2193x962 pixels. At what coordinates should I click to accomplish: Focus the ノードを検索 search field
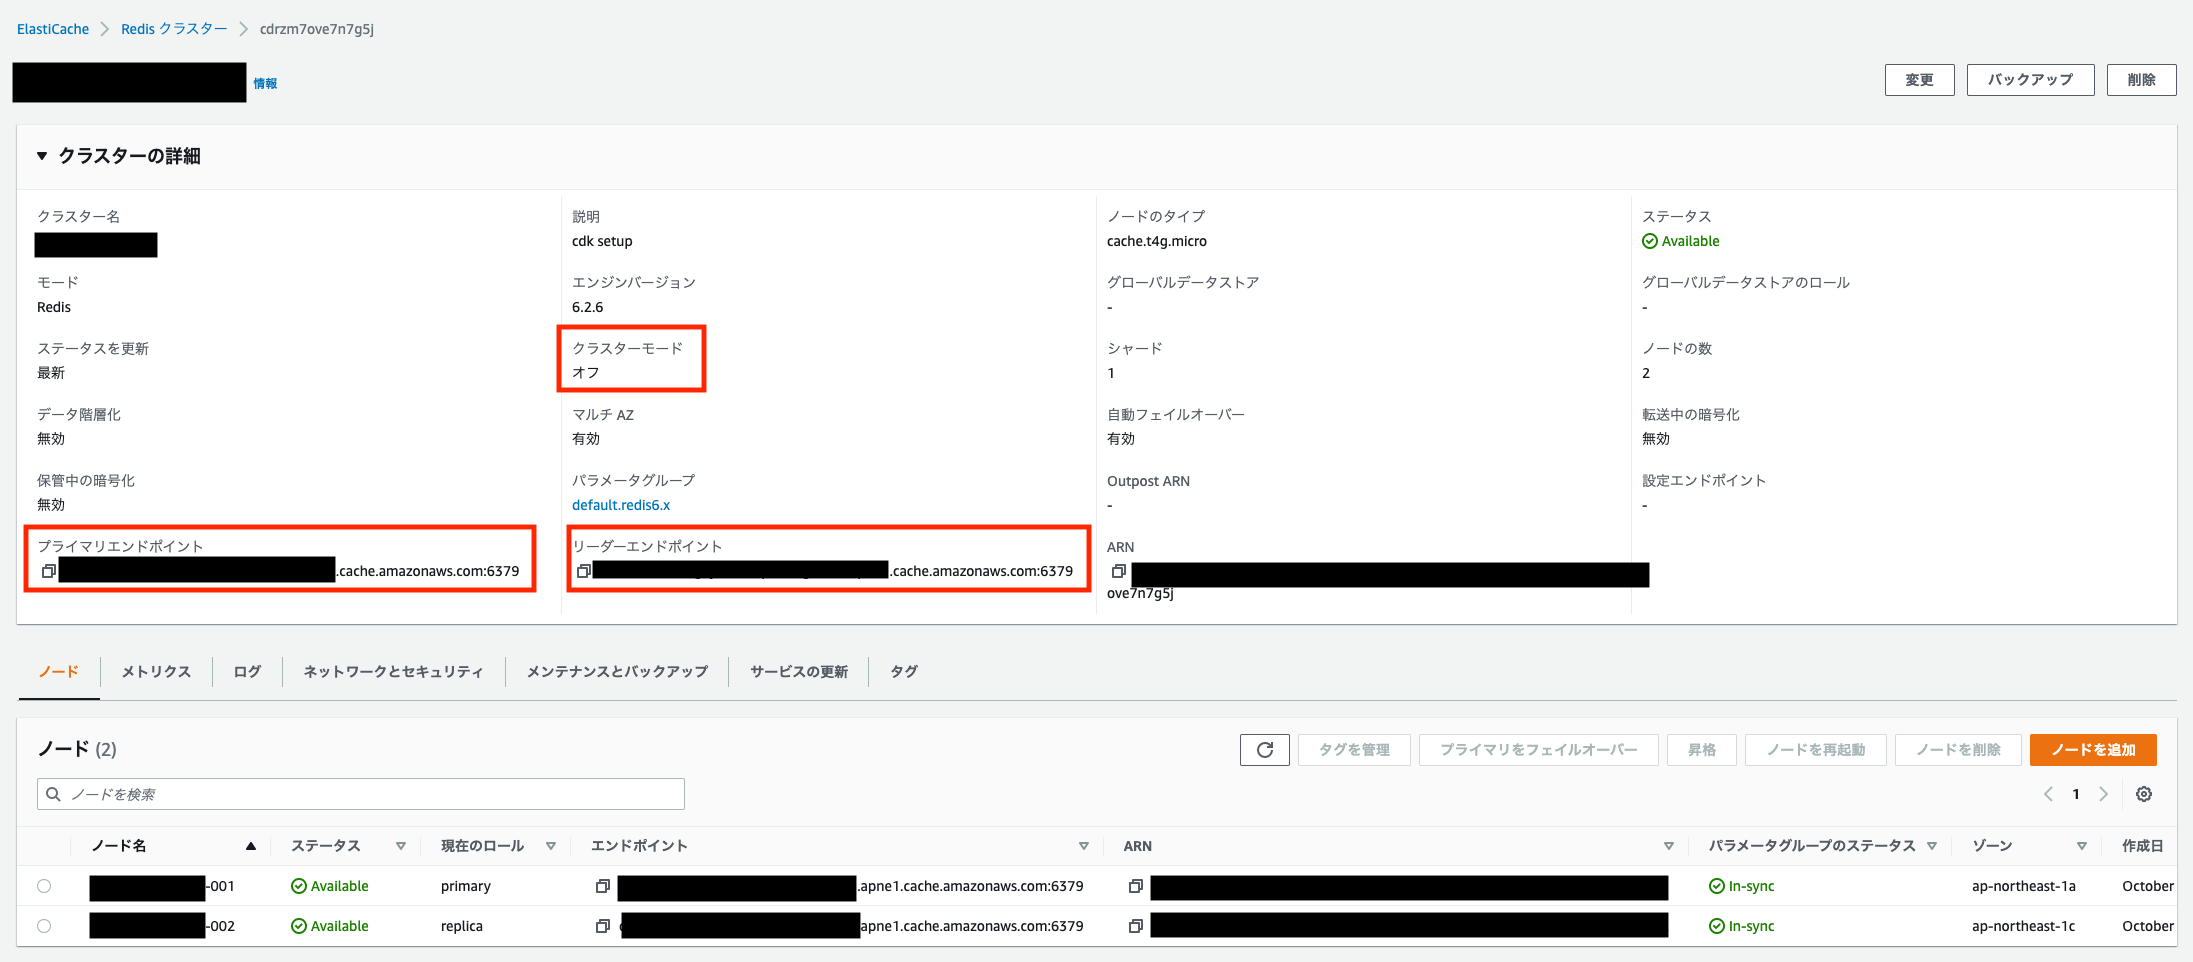coord(361,794)
